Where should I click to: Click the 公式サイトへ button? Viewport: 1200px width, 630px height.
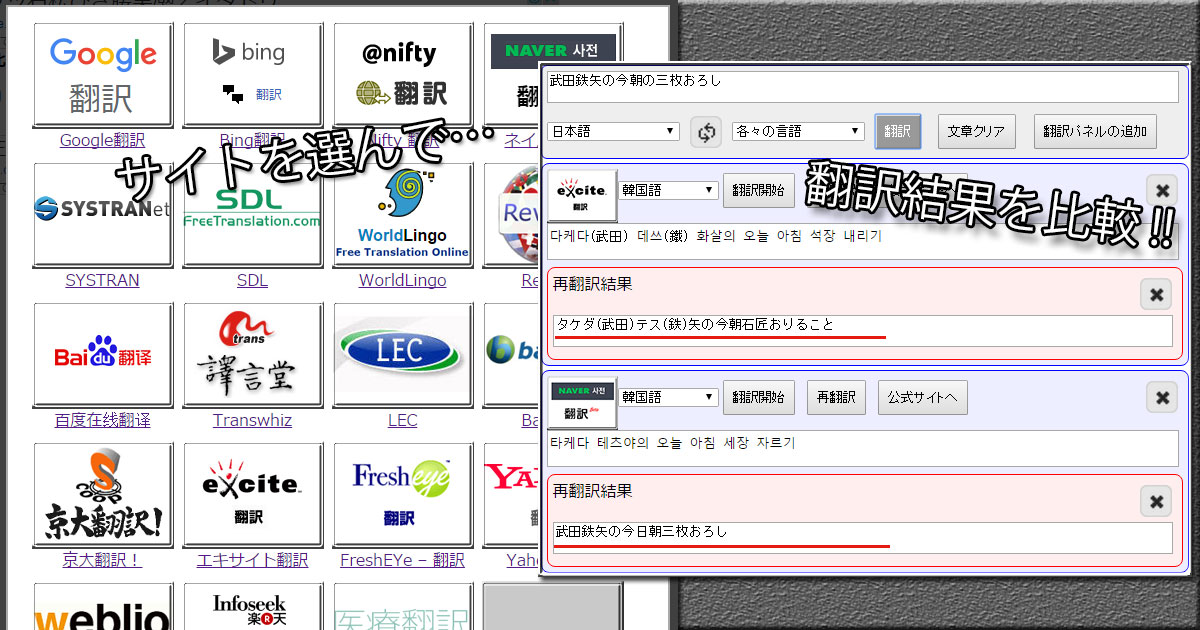tap(922, 398)
